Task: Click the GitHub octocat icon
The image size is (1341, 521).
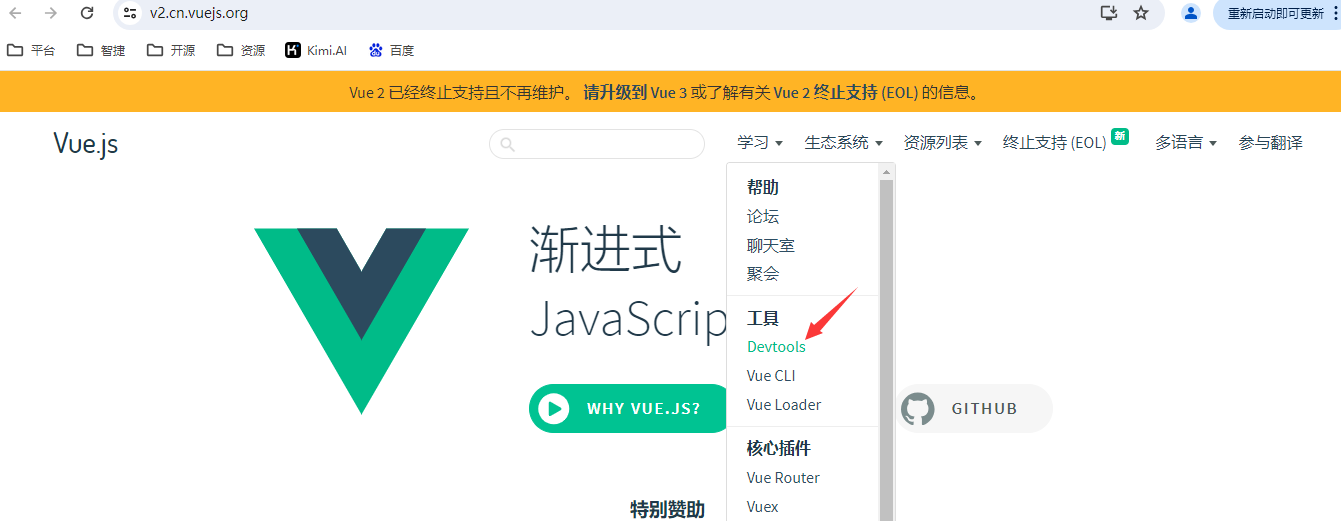Action: [917, 408]
